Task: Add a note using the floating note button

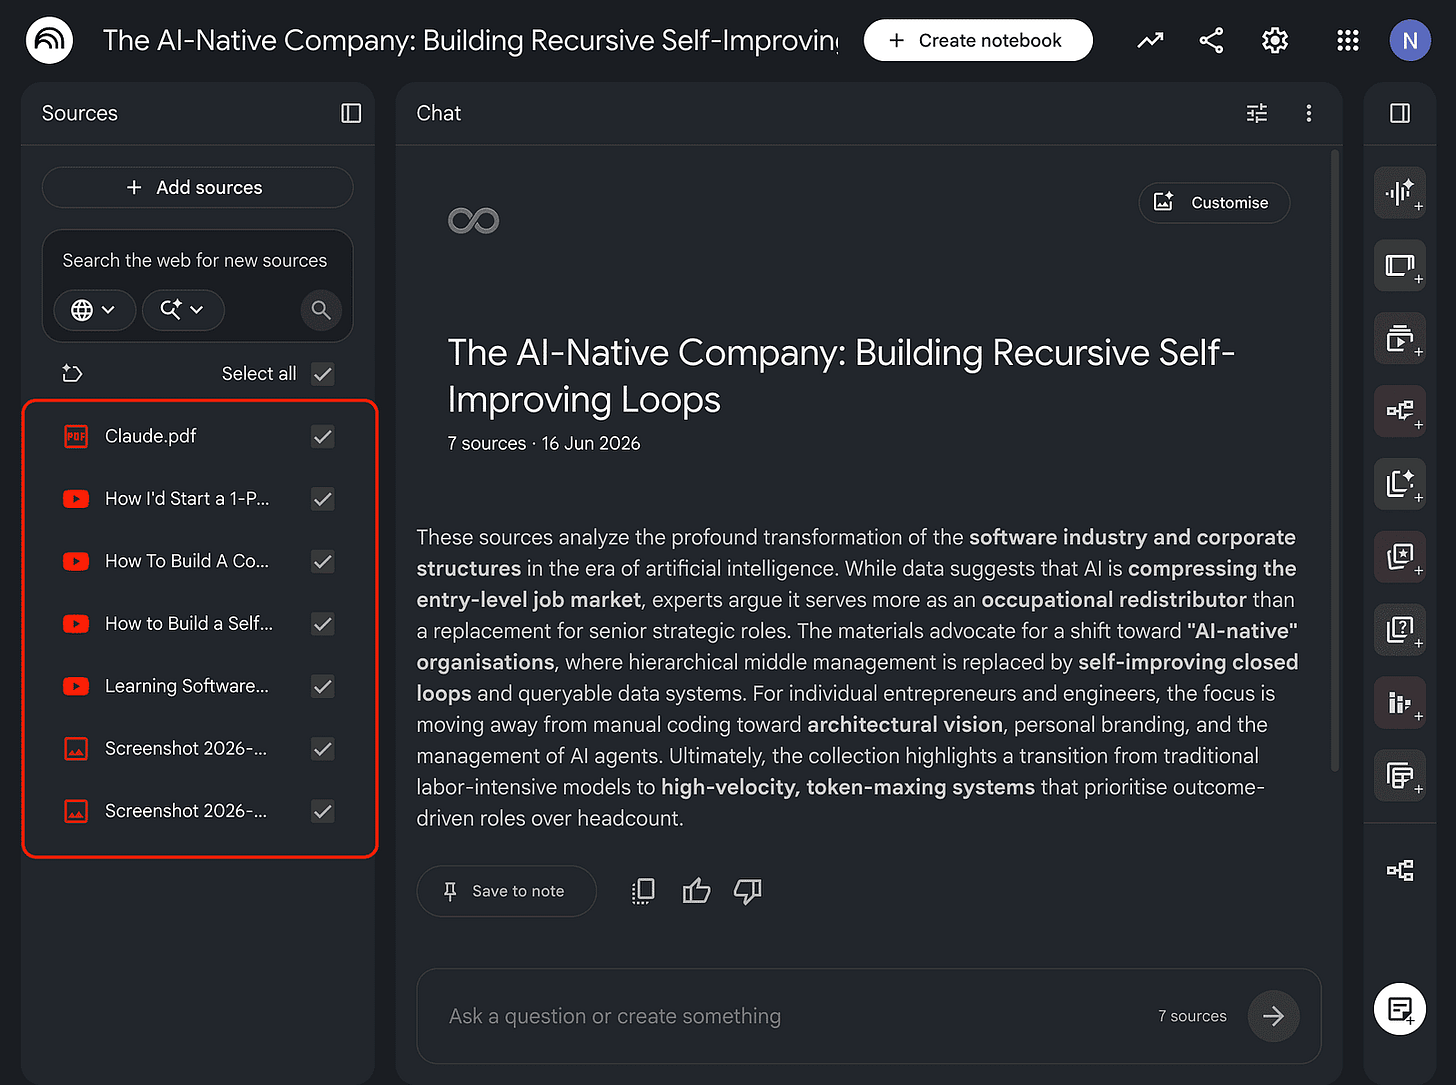Action: (x=1400, y=1008)
